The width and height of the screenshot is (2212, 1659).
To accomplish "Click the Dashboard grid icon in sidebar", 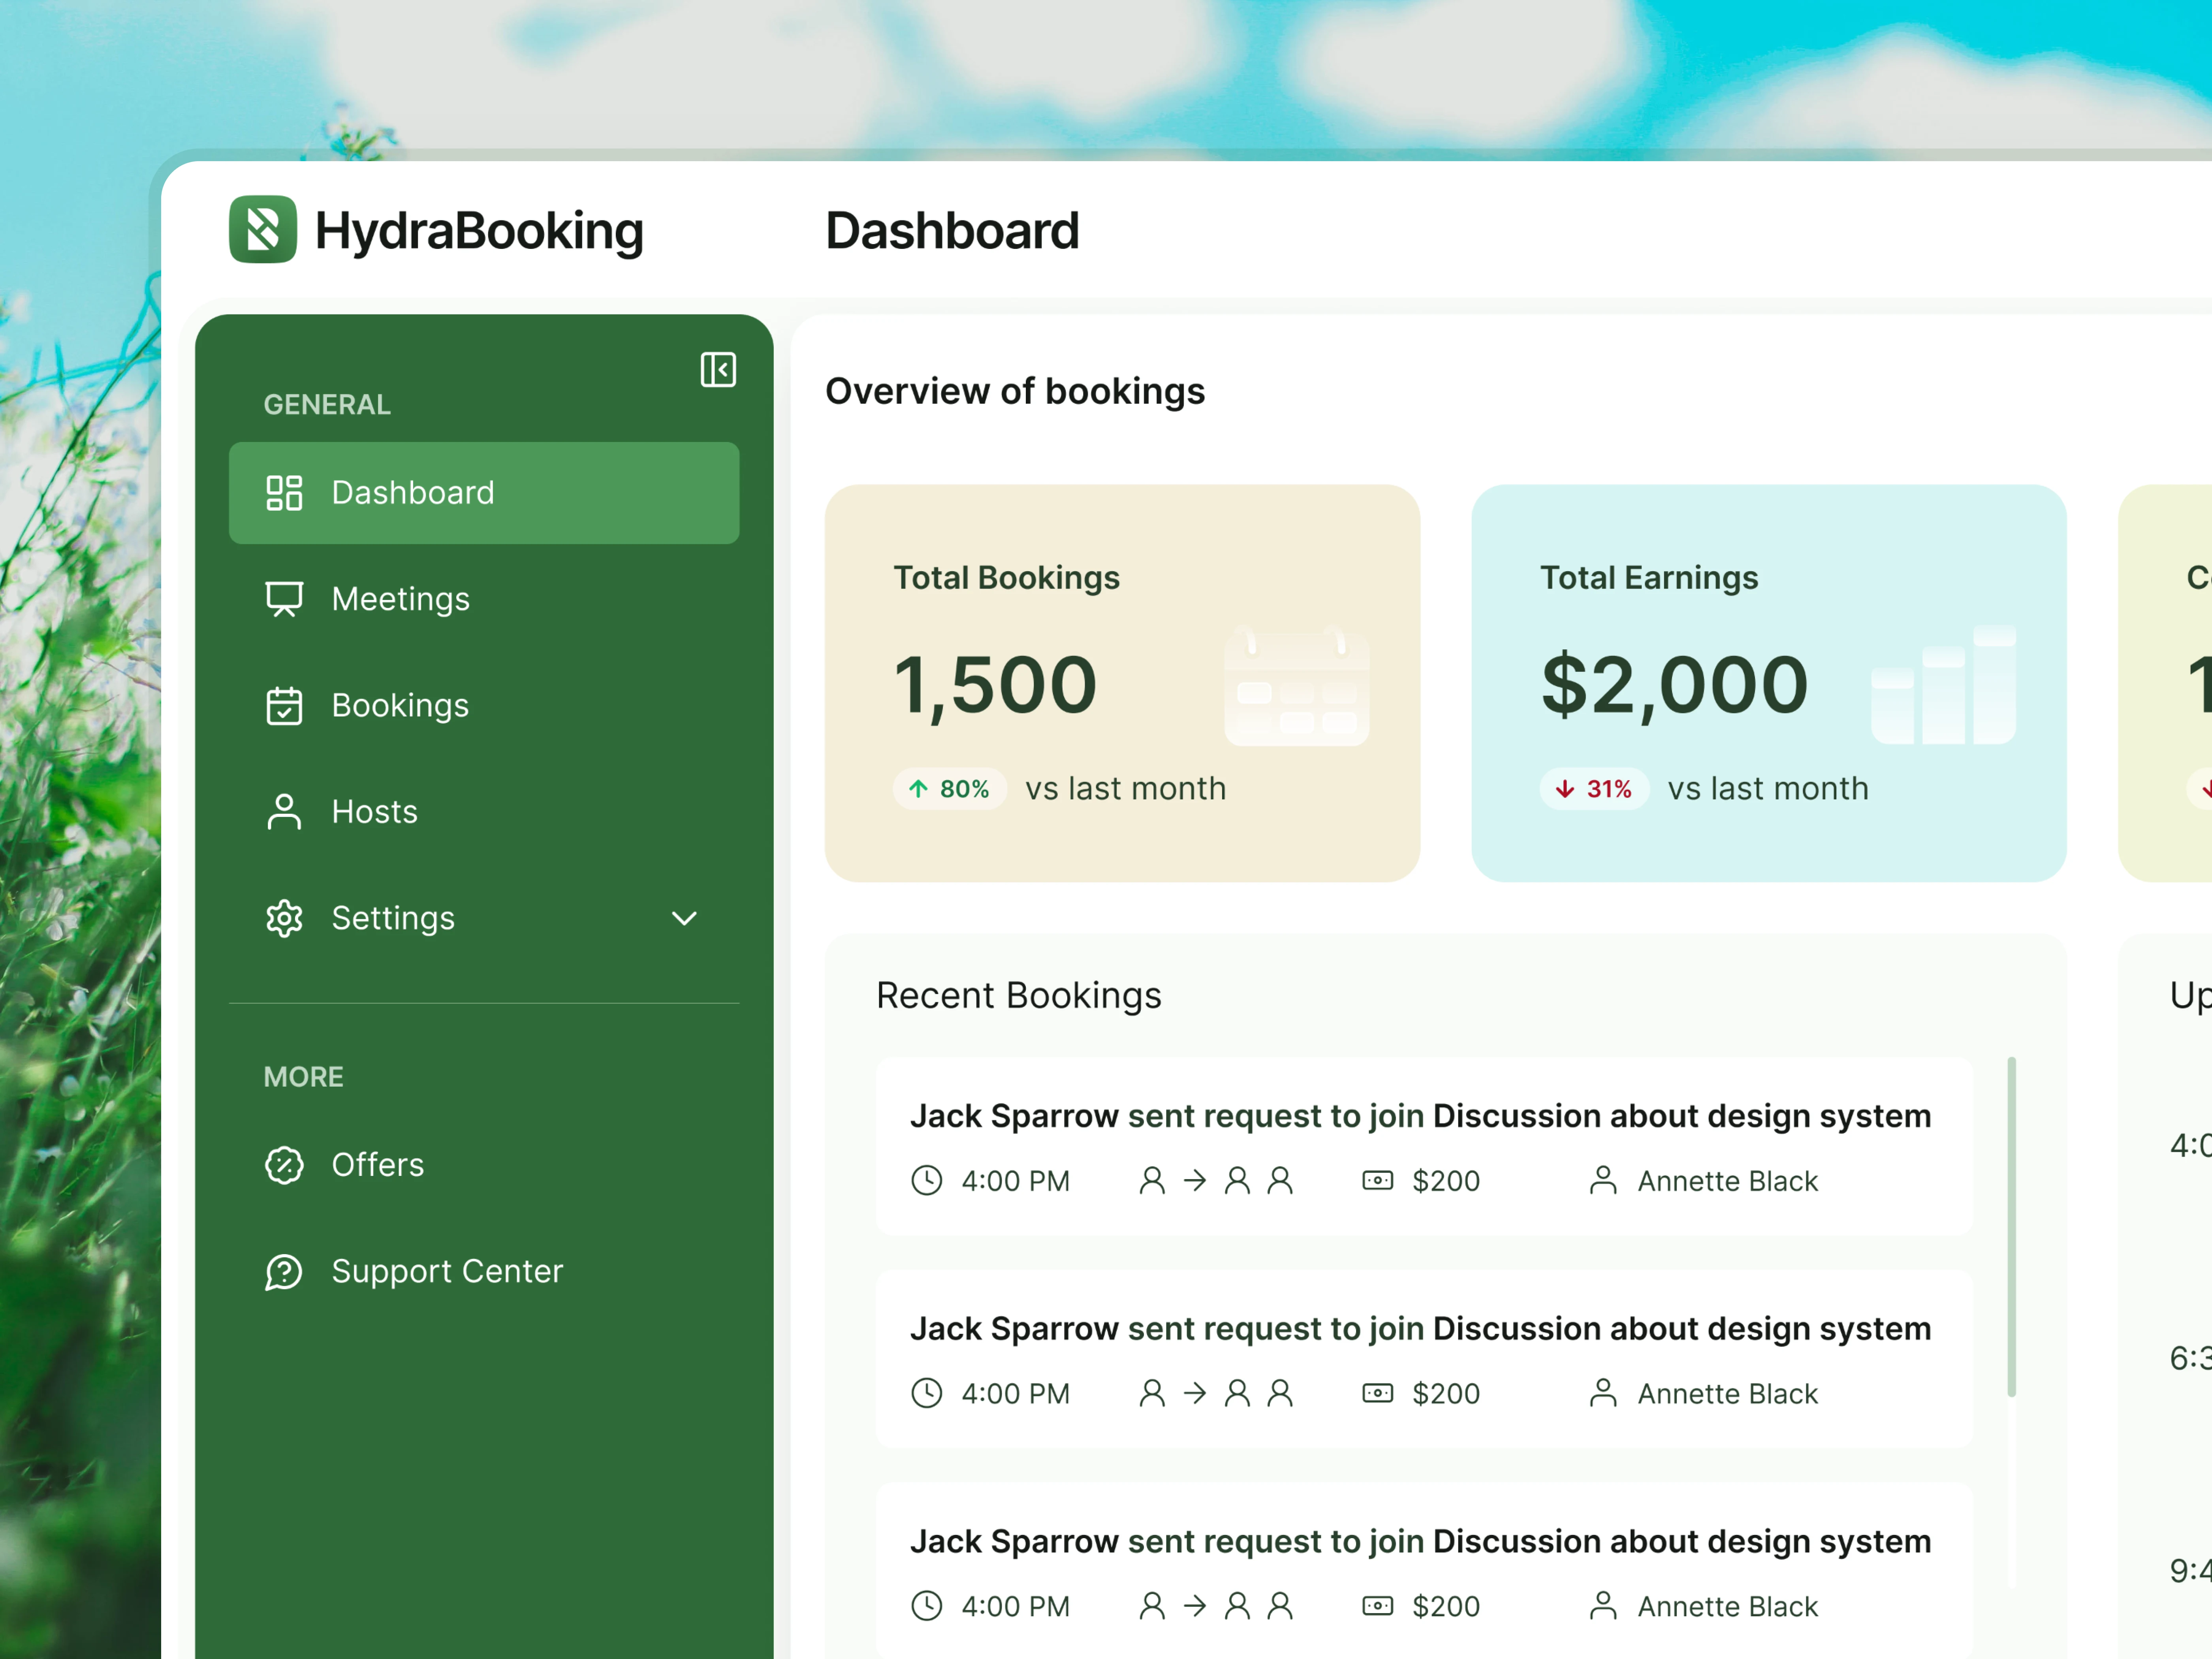I will click(x=284, y=493).
